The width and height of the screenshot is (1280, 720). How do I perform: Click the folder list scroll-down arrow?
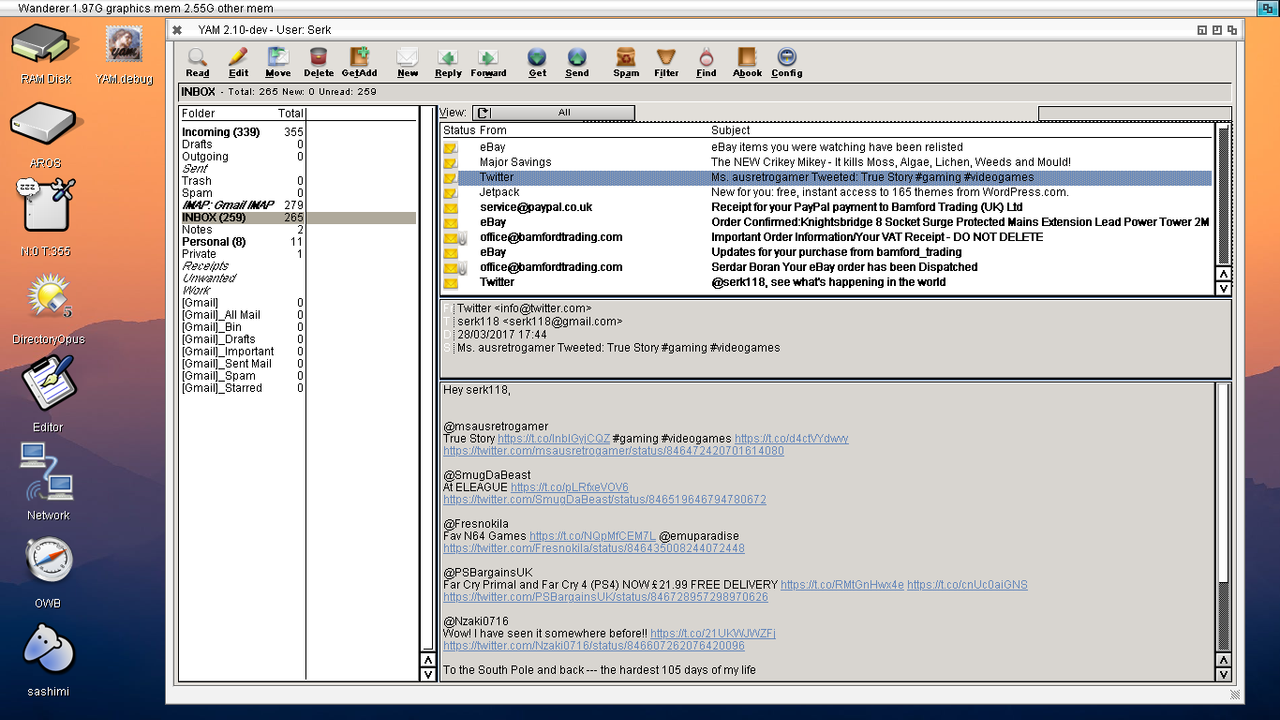click(x=428, y=674)
